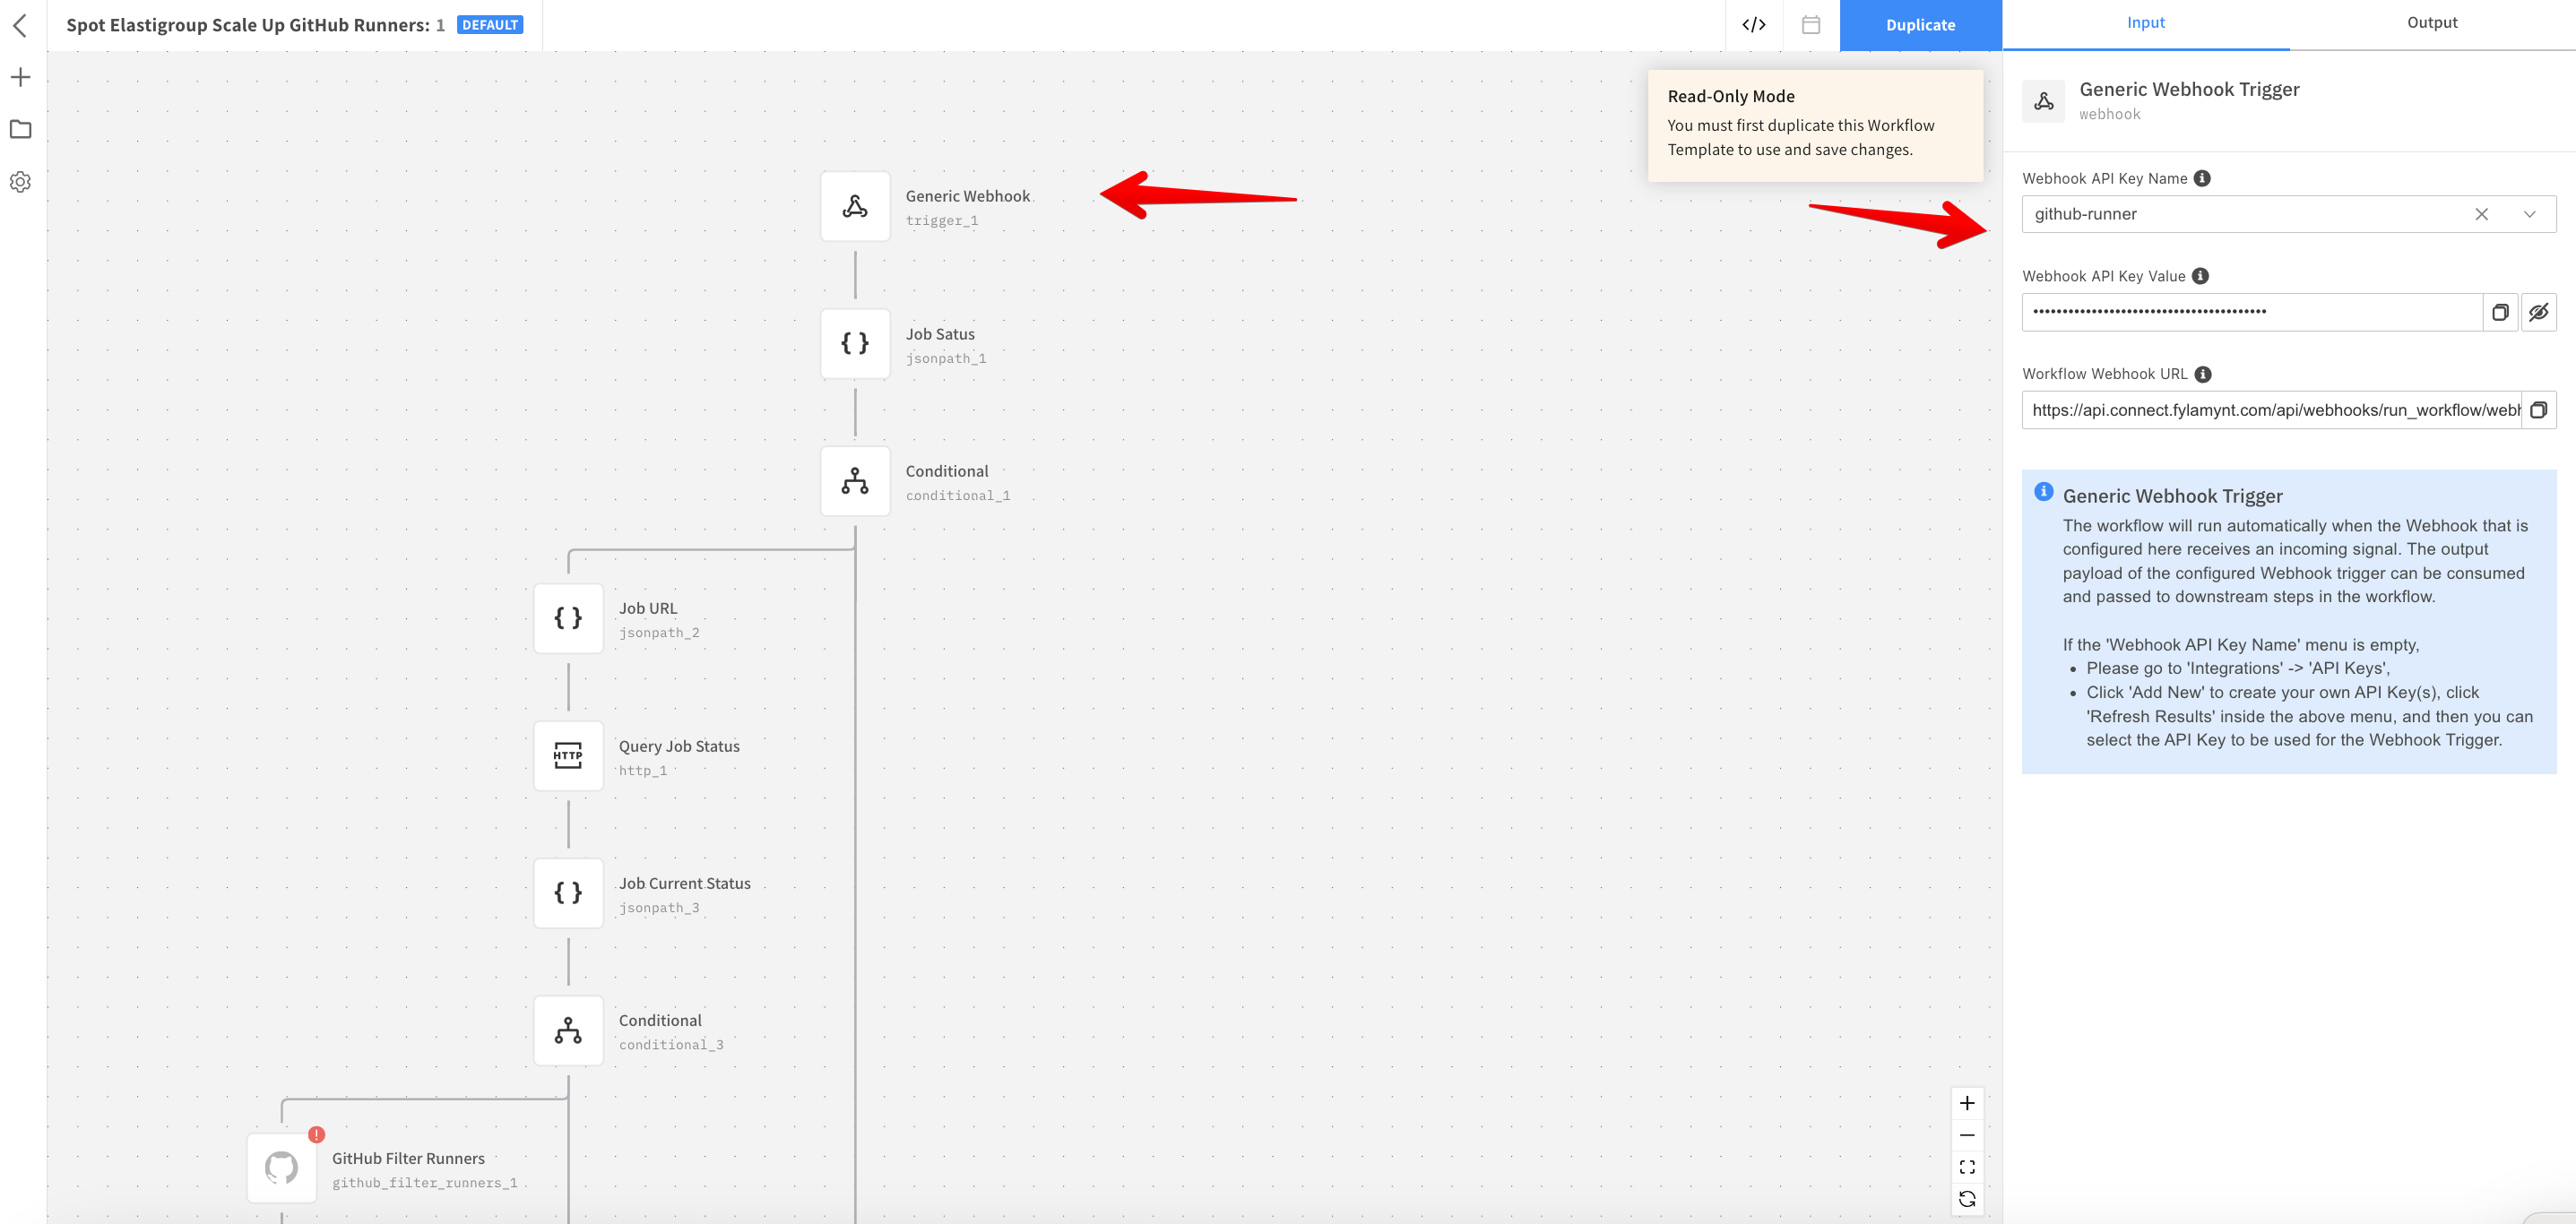Screen dimensions: 2576x1224
Task: Open the Query Job Status HTTP node
Action: pos(568,755)
